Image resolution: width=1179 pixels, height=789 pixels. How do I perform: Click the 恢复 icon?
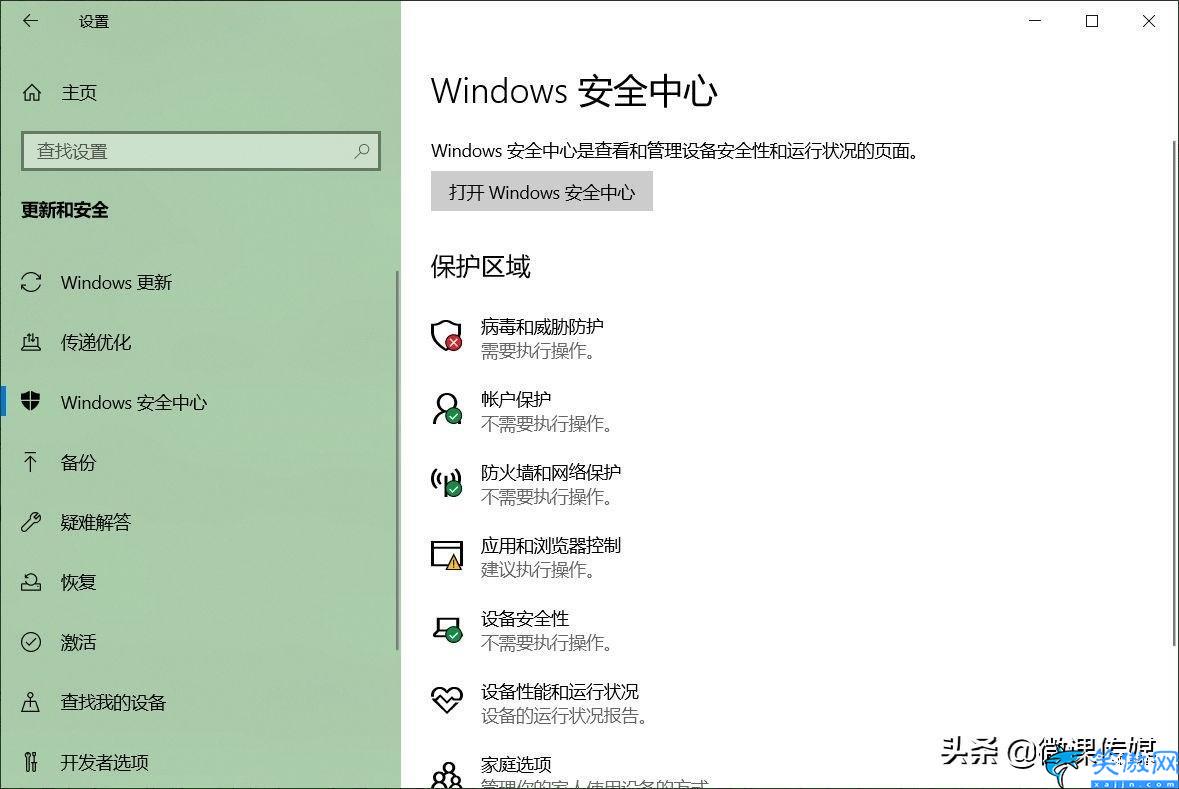31,582
